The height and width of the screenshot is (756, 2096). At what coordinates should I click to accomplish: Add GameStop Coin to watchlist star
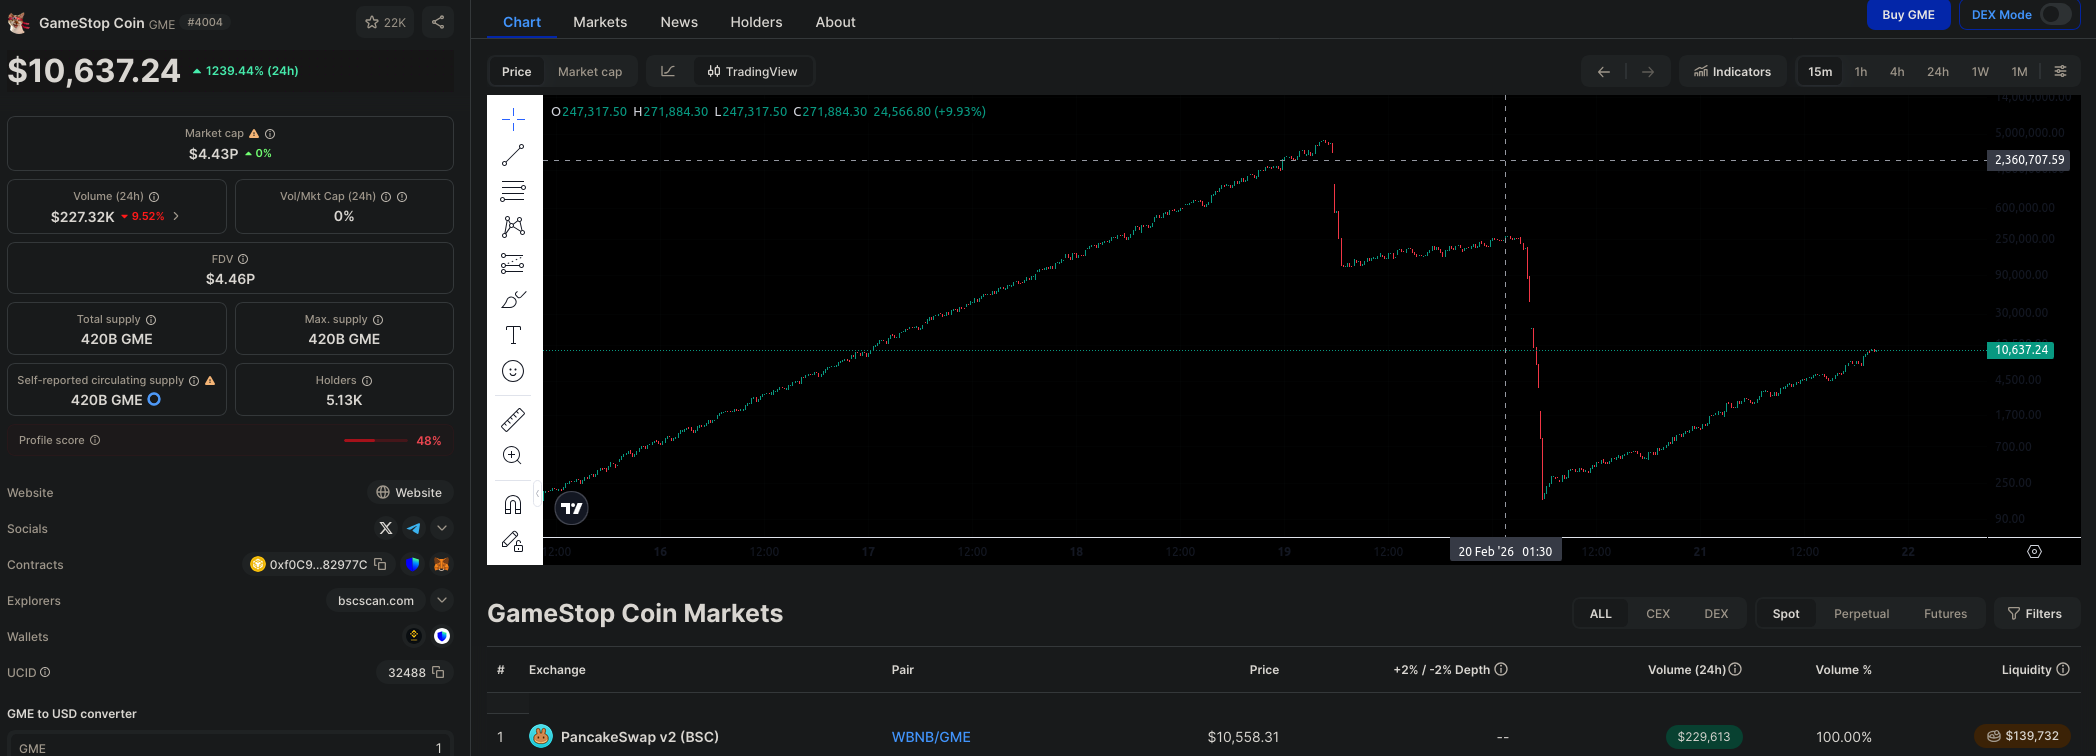click(386, 22)
